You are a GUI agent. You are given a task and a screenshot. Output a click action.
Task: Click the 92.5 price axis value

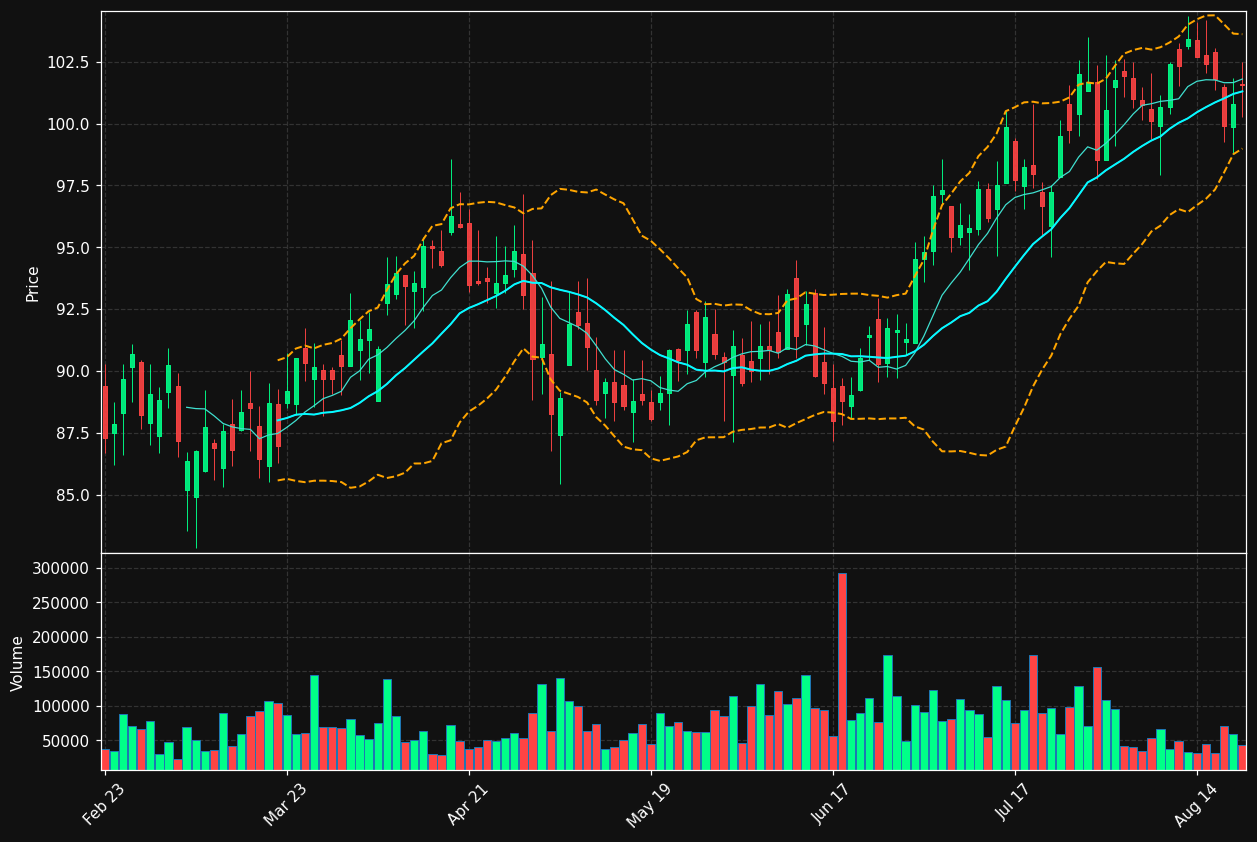[x=74, y=310]
